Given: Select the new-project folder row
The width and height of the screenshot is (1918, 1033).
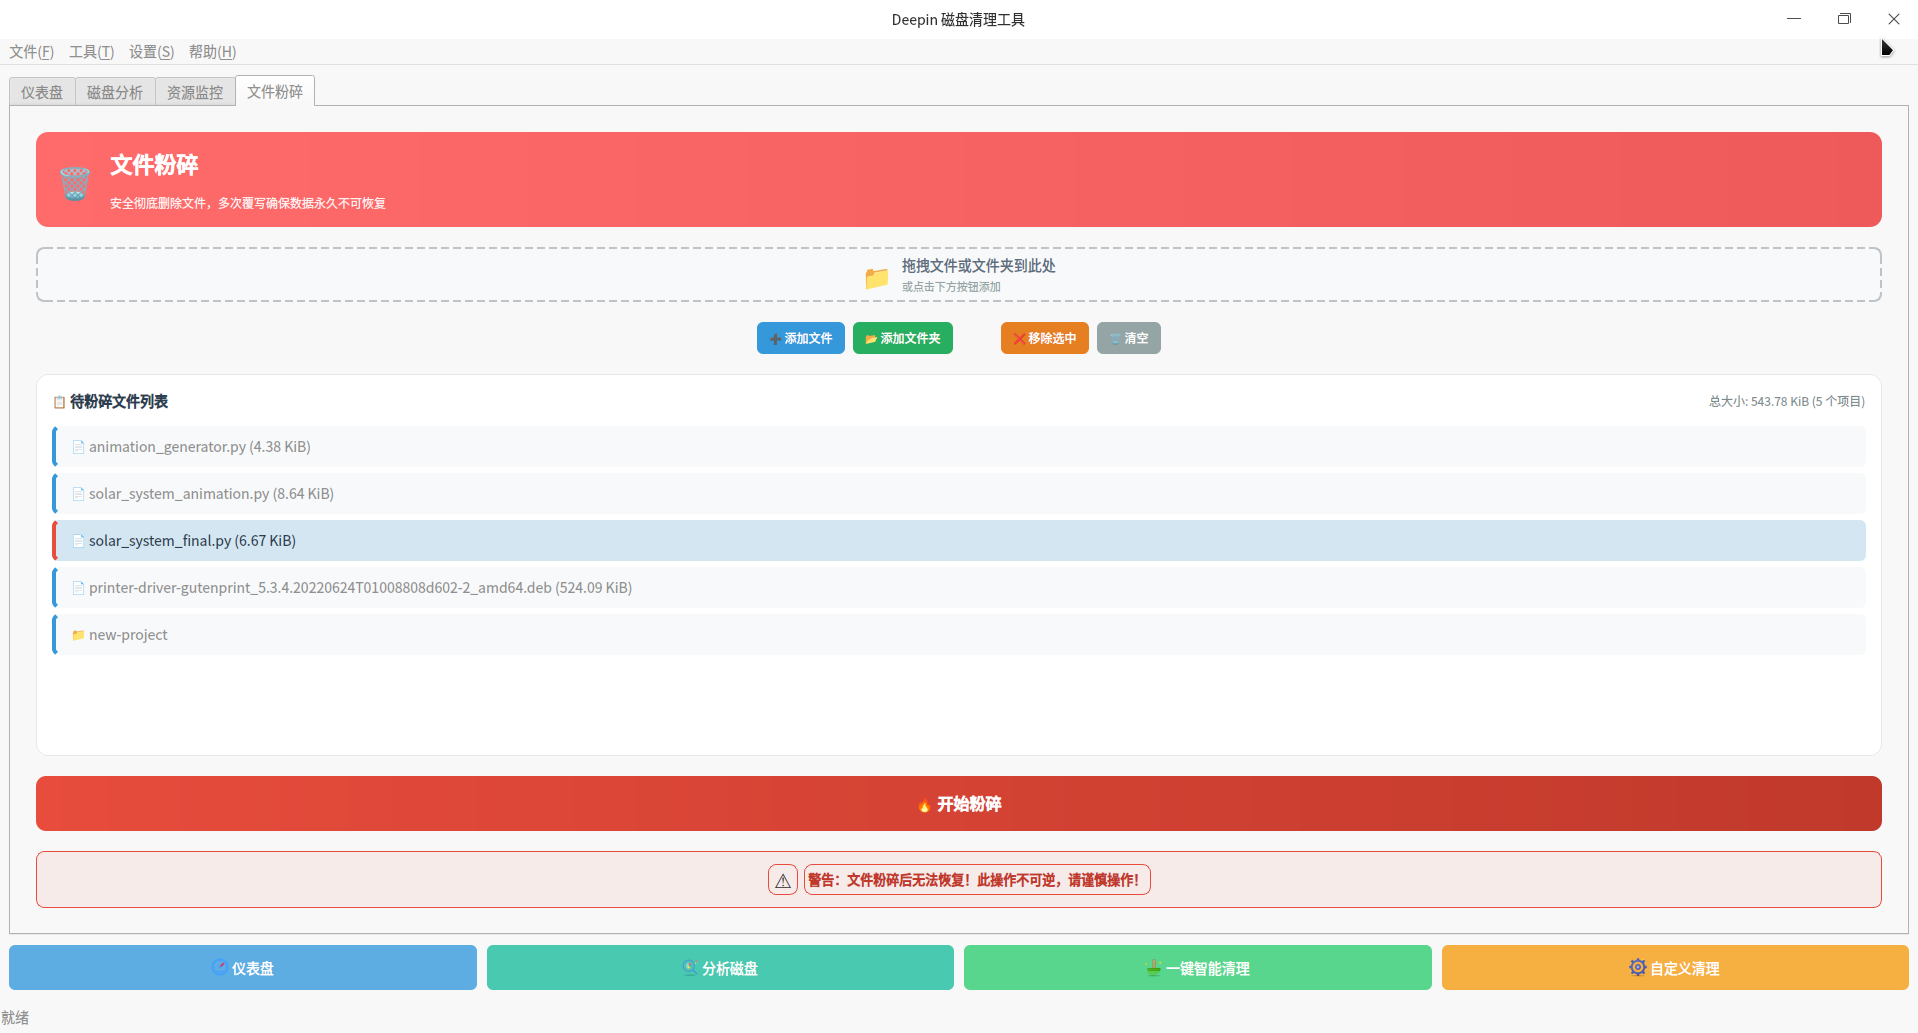Looking at the screenshot, I should click(959, 635).
